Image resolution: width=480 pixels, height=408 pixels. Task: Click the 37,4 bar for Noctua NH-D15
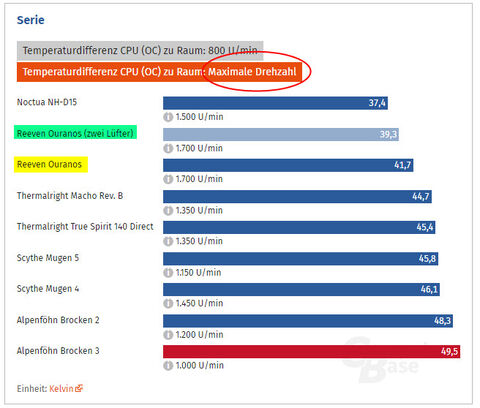(x=275, y=103)
